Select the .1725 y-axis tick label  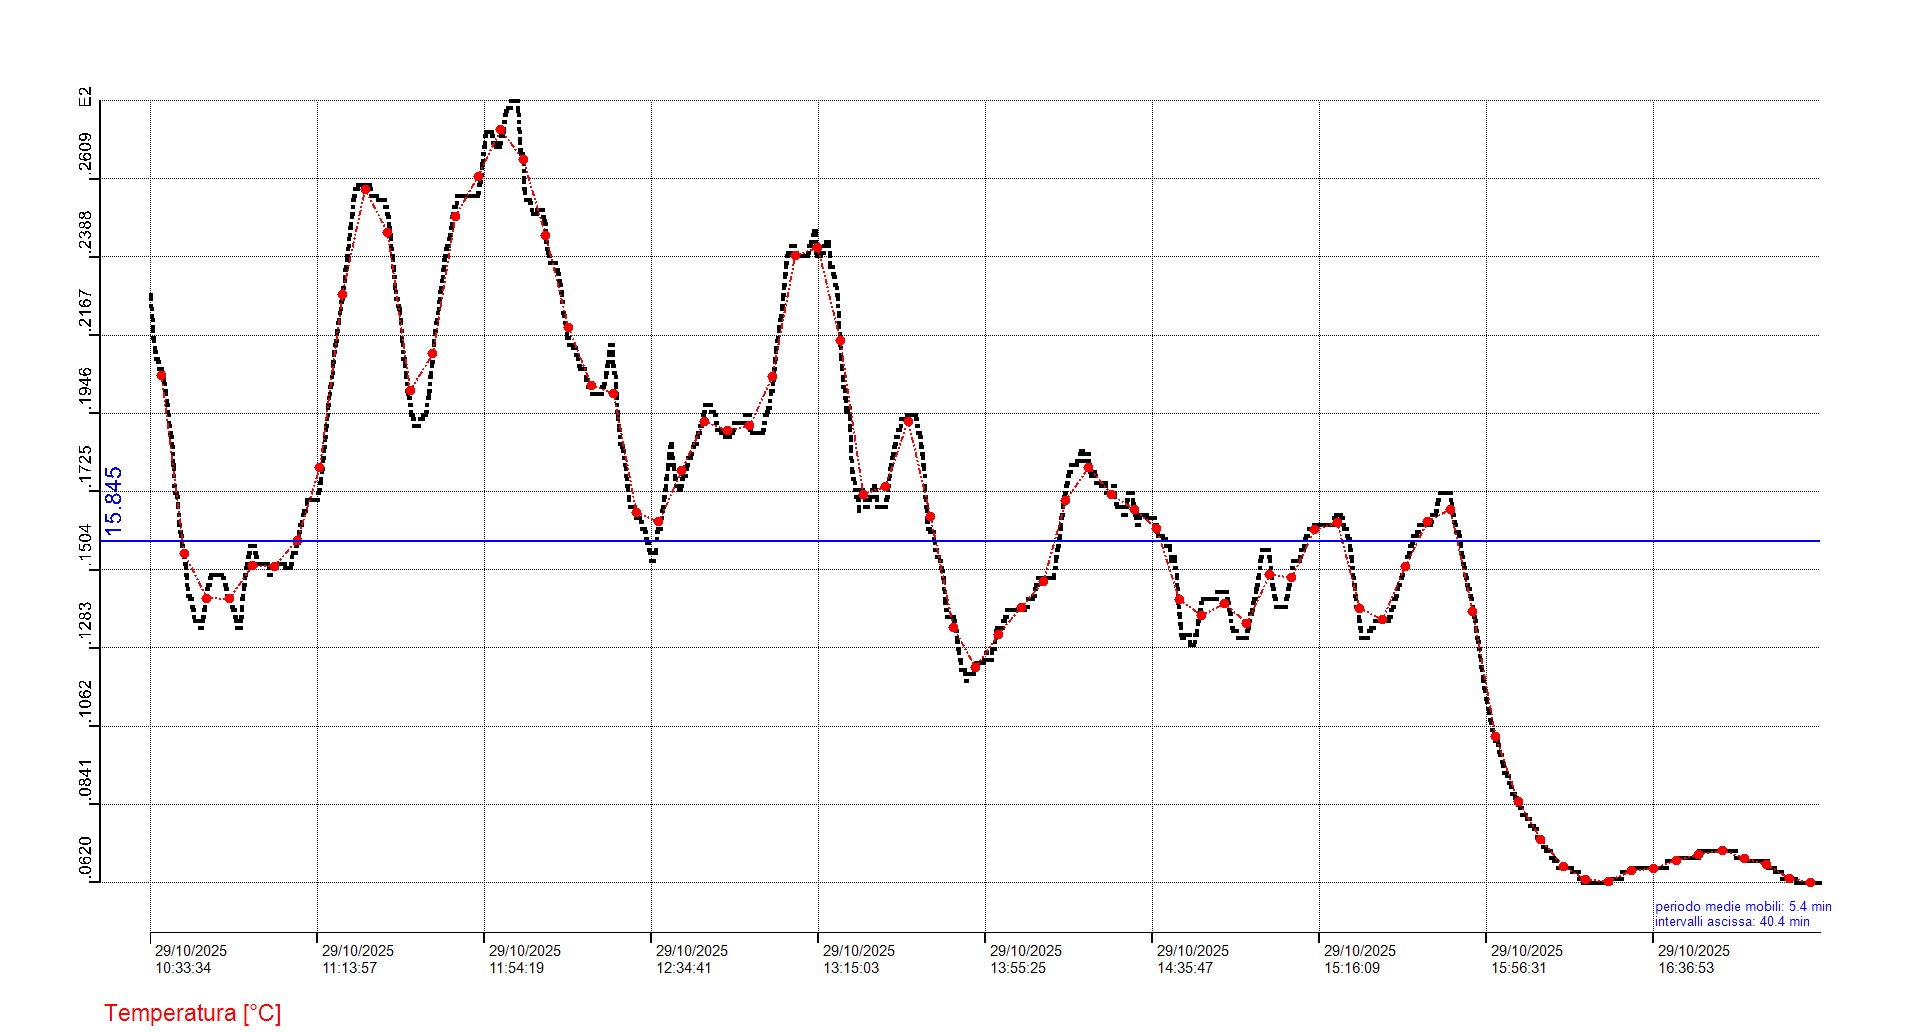click(86, 467)
